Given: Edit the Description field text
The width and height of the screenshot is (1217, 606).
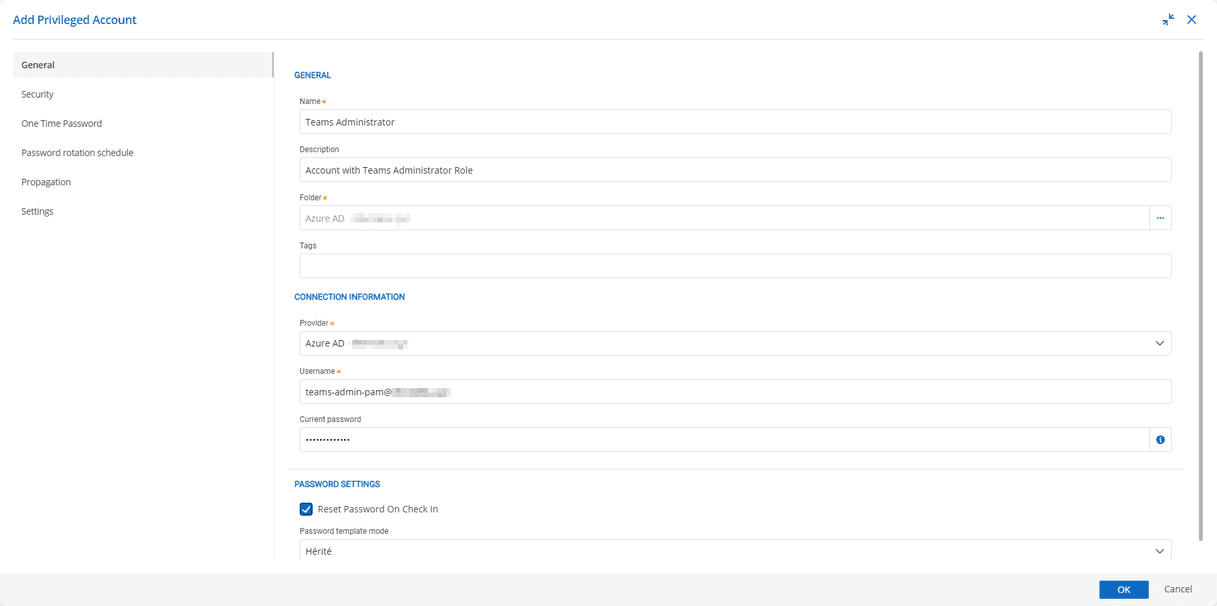Looking at the screenshot, I should (700, 169).
